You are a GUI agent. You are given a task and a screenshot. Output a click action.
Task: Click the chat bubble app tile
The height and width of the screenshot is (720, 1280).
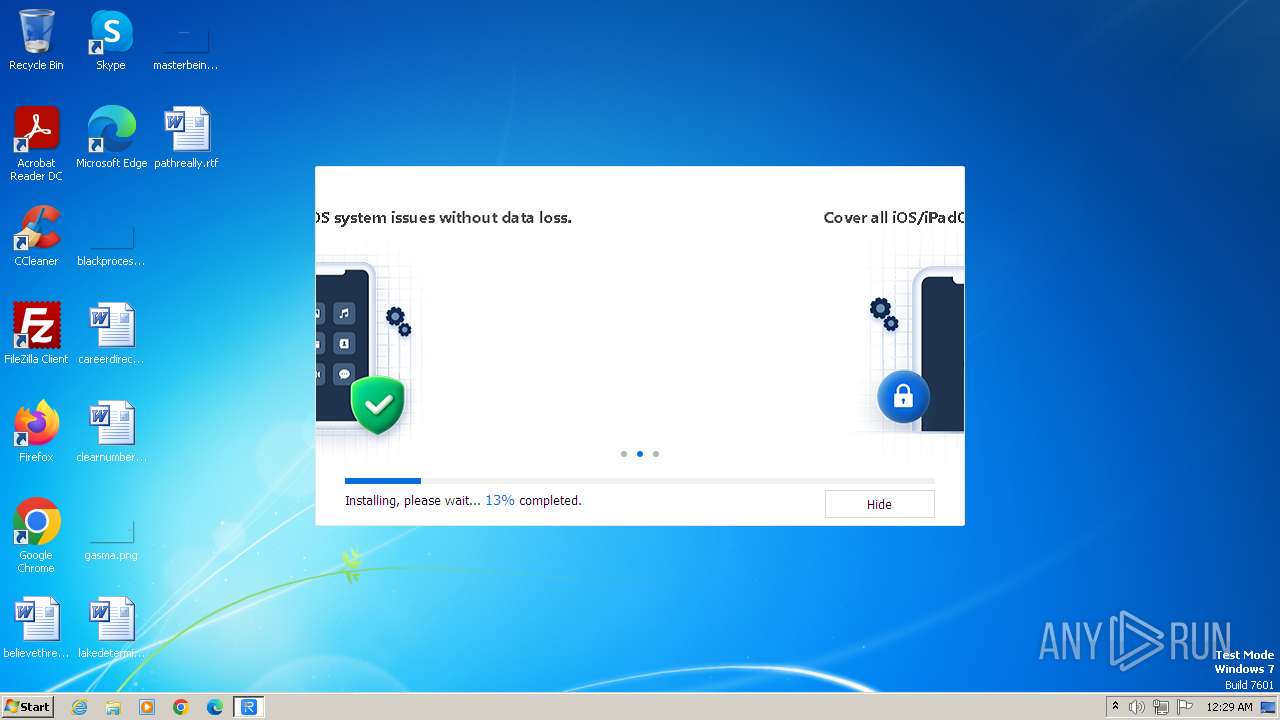point(344,374)
